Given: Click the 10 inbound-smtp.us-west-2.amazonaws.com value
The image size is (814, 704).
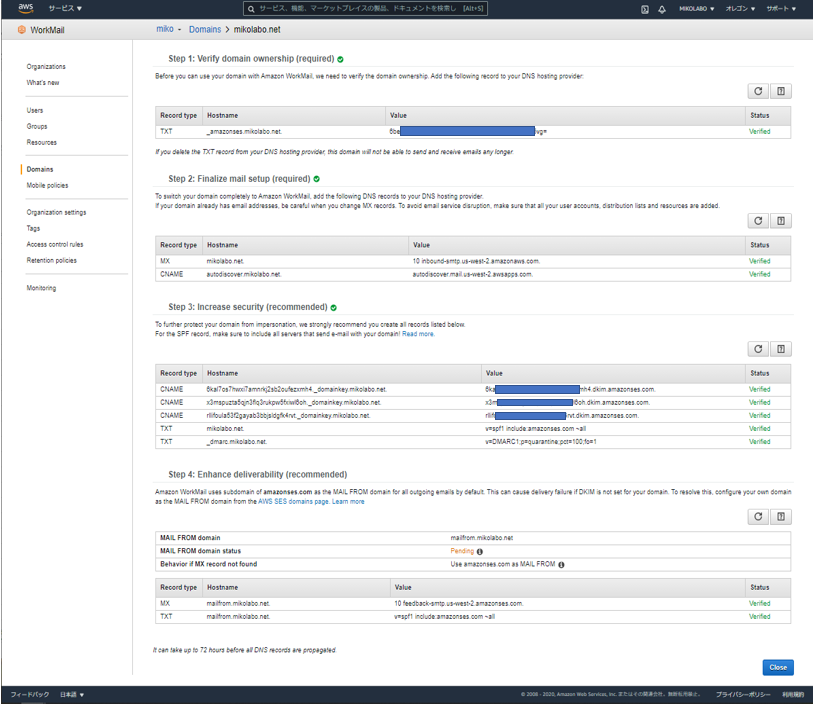Looking at the screenshot, I should (476, 261).
